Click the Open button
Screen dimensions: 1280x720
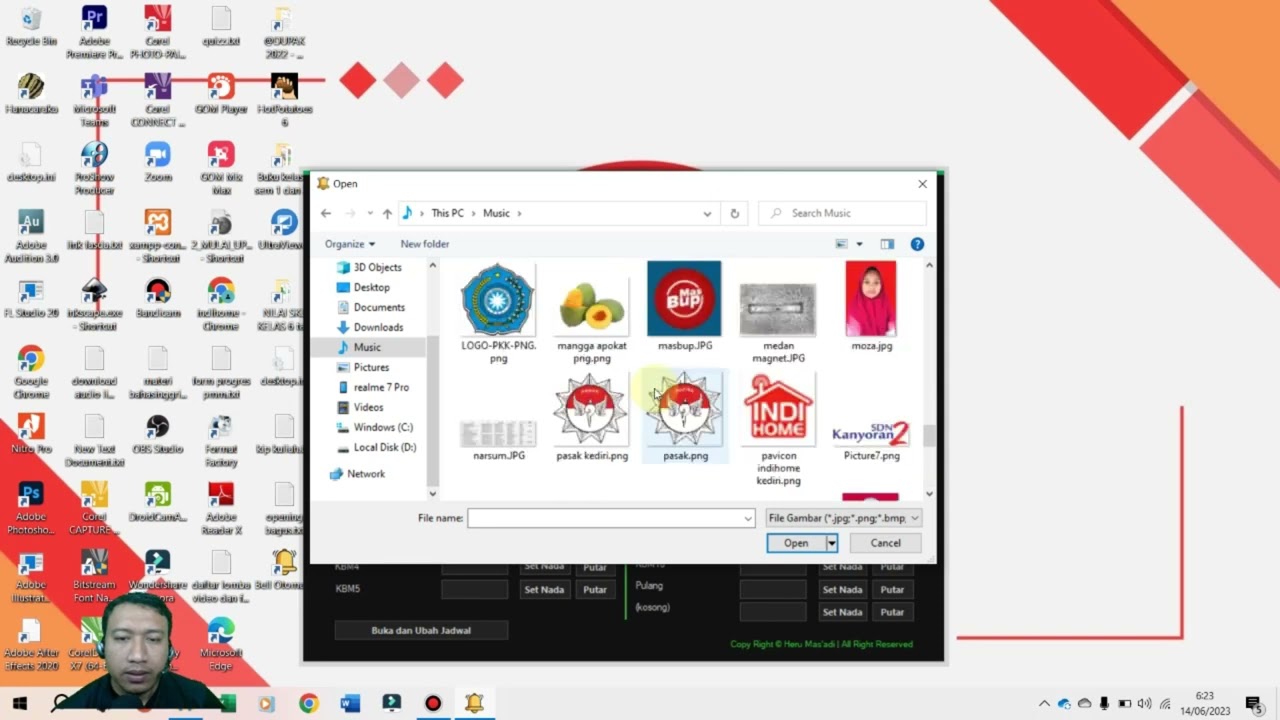coord(796,543)
